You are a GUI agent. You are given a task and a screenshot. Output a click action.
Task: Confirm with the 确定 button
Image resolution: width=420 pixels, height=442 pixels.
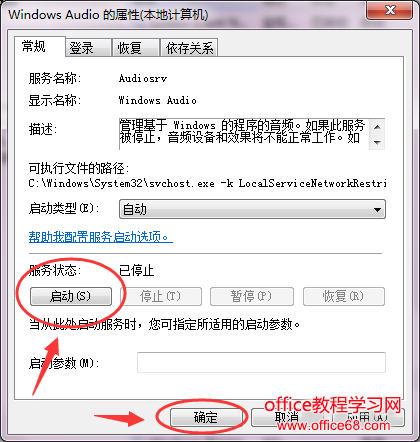pos(206,417)
